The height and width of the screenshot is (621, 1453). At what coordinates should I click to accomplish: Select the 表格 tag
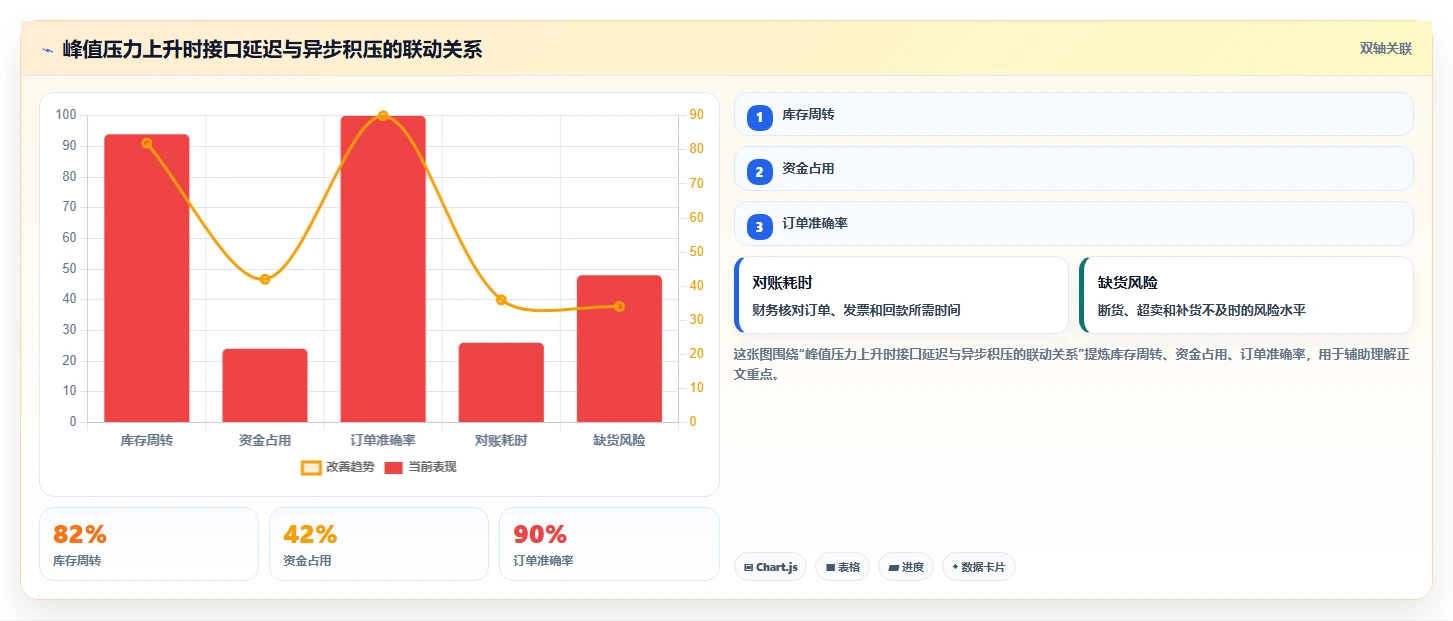point(842,567)
